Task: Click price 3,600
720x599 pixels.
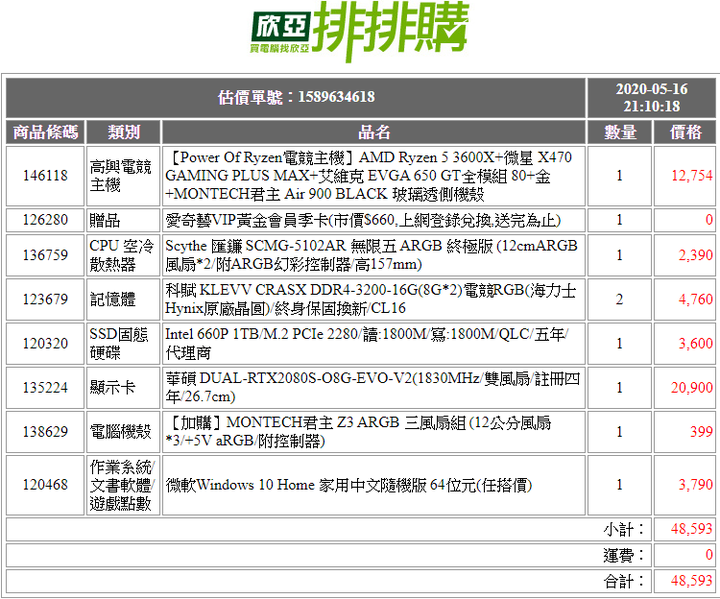Action: pyautogui.click(x=696, y=343)
